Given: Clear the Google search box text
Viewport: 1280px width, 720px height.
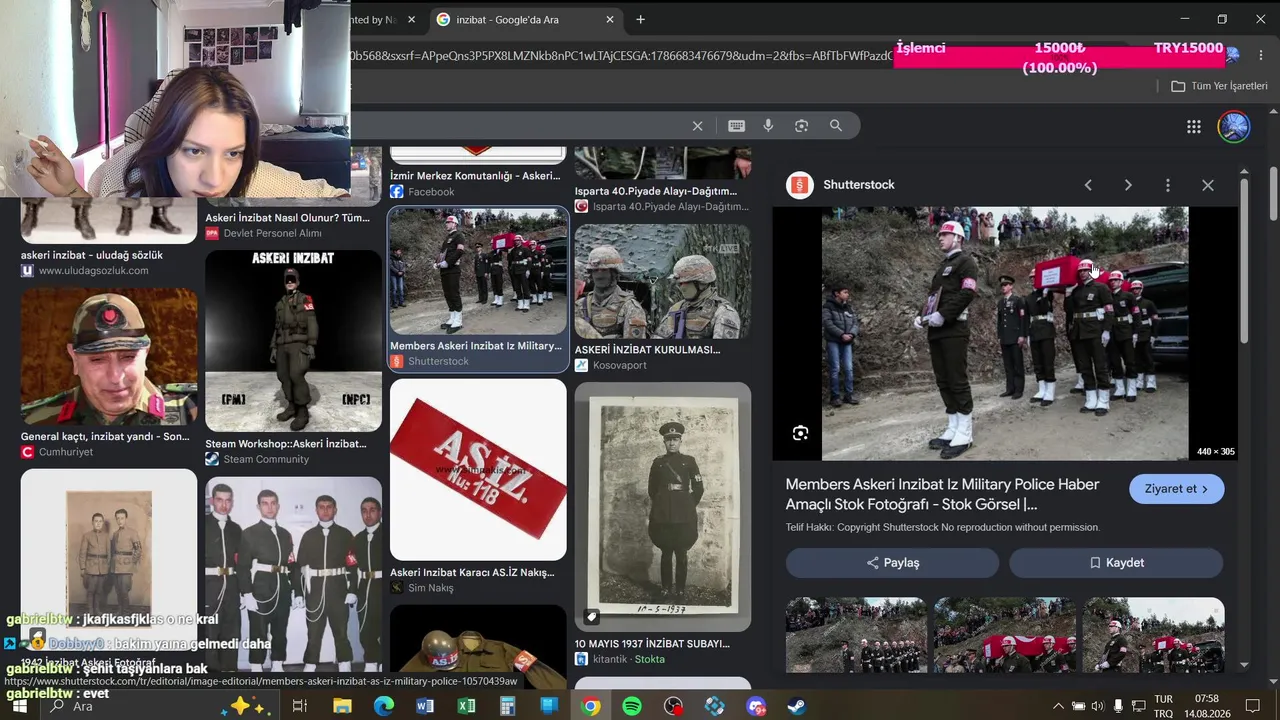Looking at the screenshot, I should [x=697, y=126].
